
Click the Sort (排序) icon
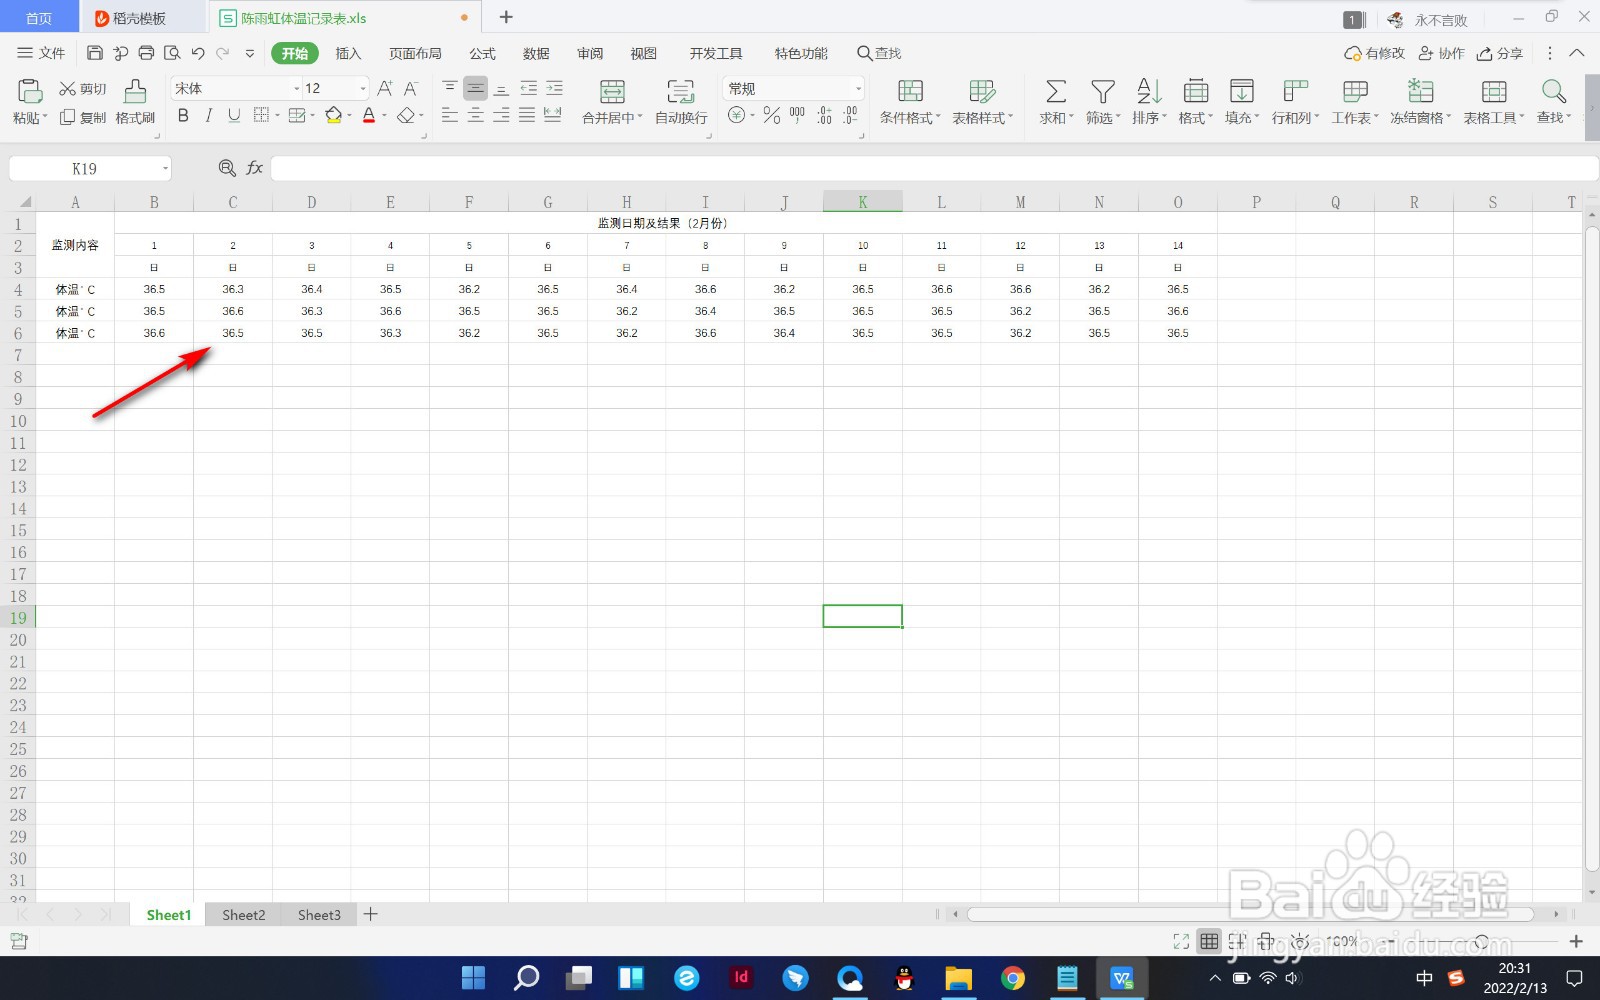pos(1149,92)
